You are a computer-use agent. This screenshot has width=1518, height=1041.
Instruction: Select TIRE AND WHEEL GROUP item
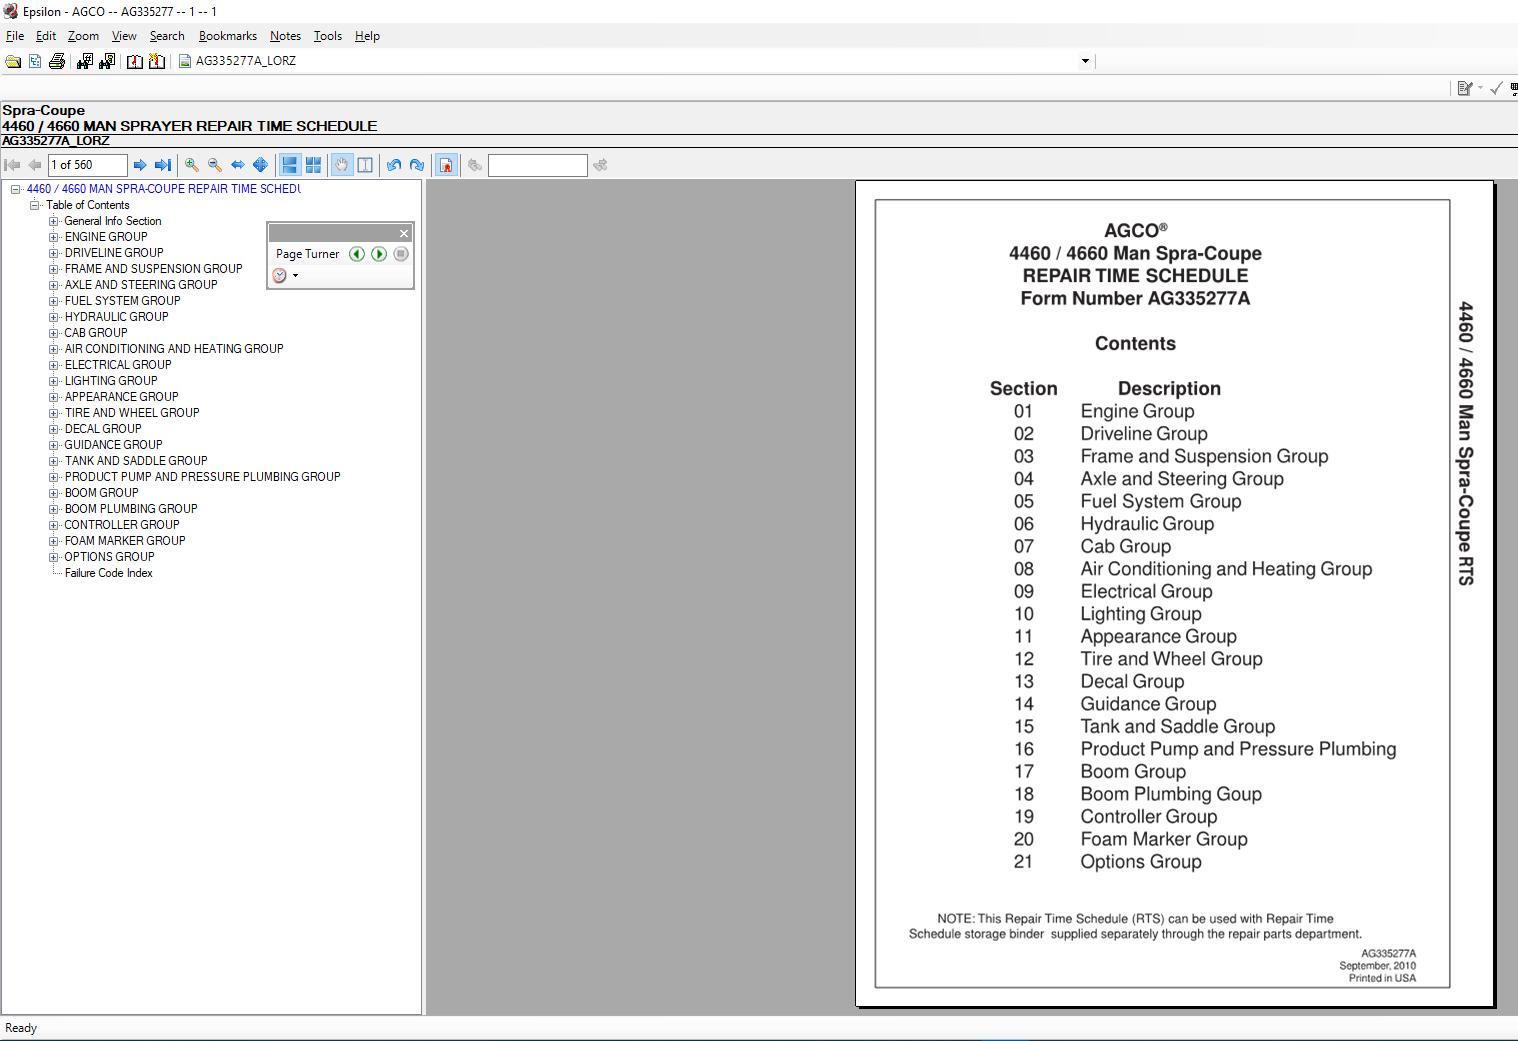click(132, 413)
